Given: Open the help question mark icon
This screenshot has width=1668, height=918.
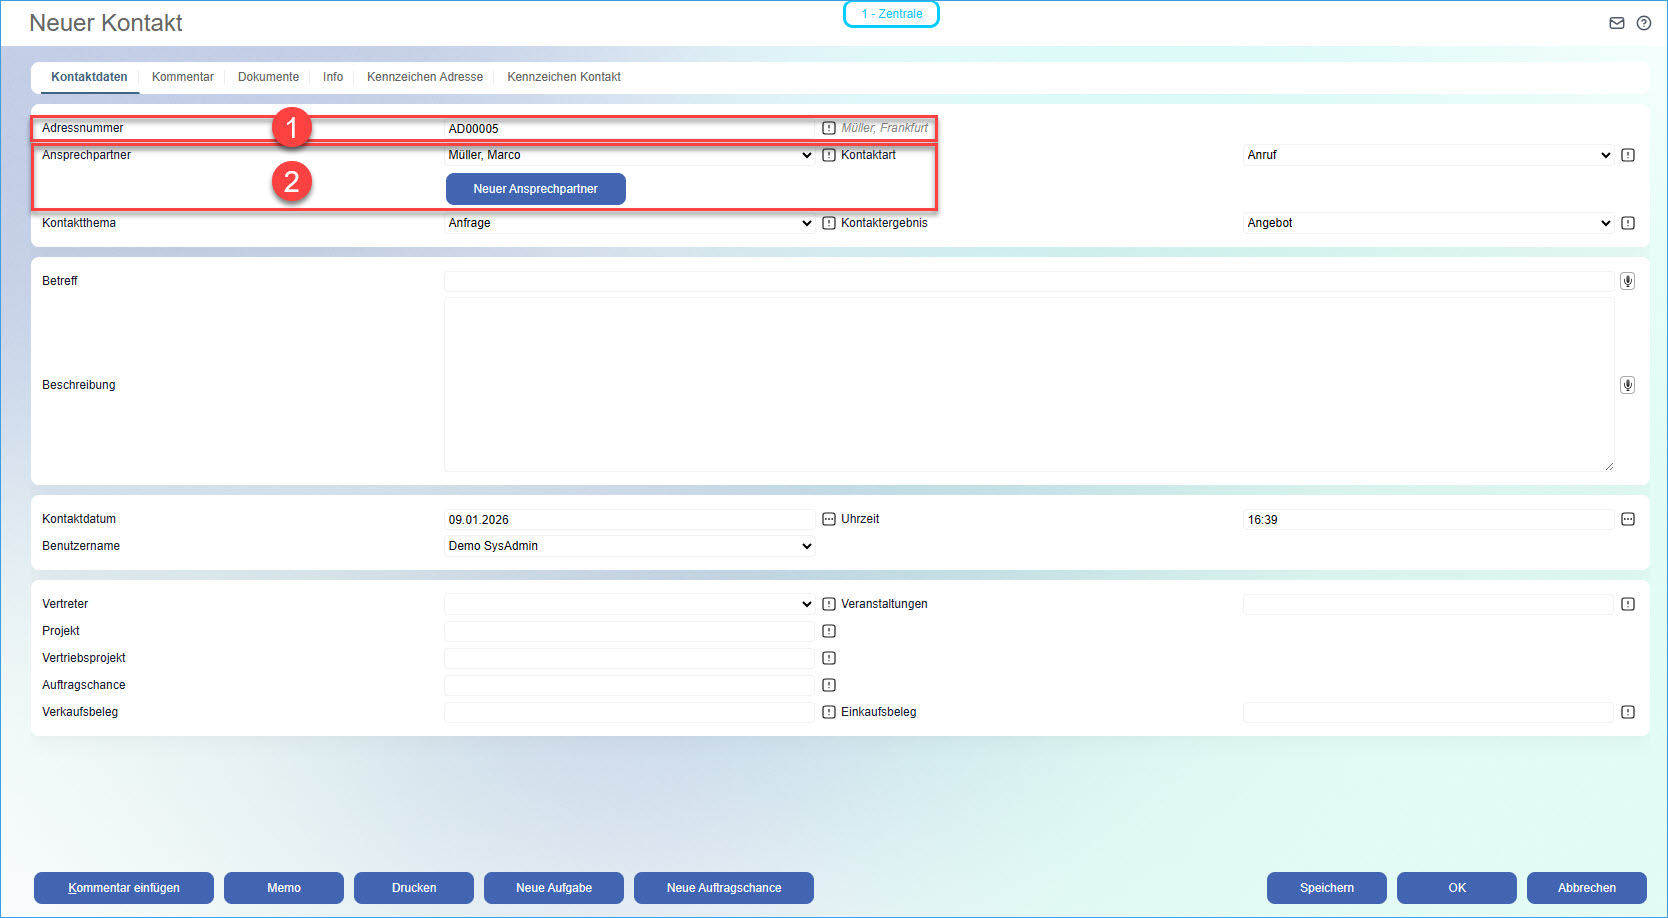Looking at the screenshot, I should click(x=1643, y=23).
